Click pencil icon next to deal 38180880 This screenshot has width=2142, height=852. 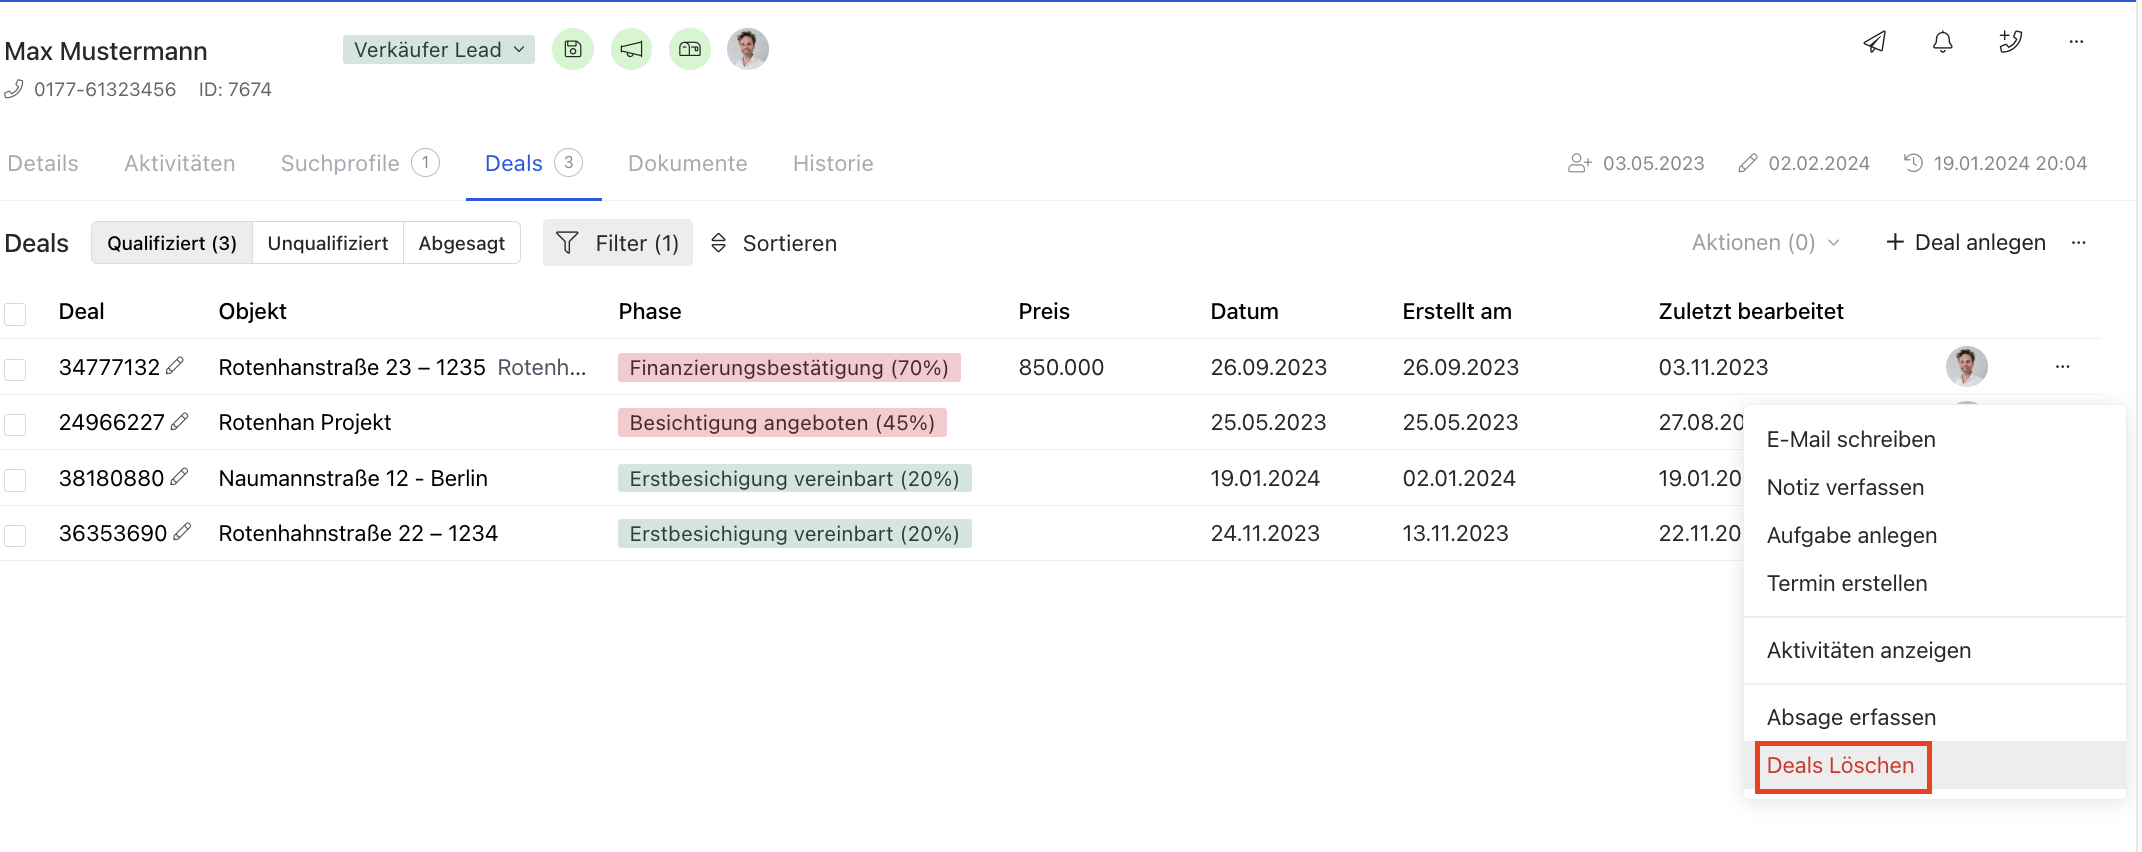point(179,477)
